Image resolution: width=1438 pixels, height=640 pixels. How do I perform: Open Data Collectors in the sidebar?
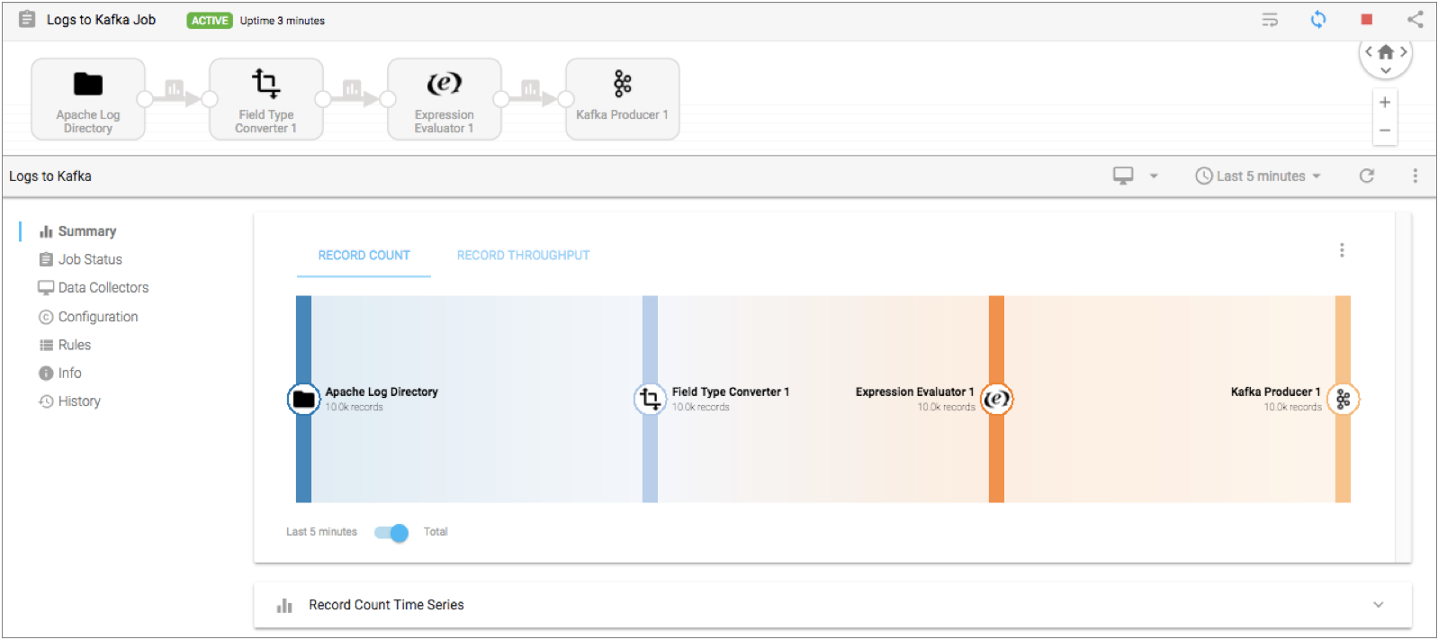102,287
